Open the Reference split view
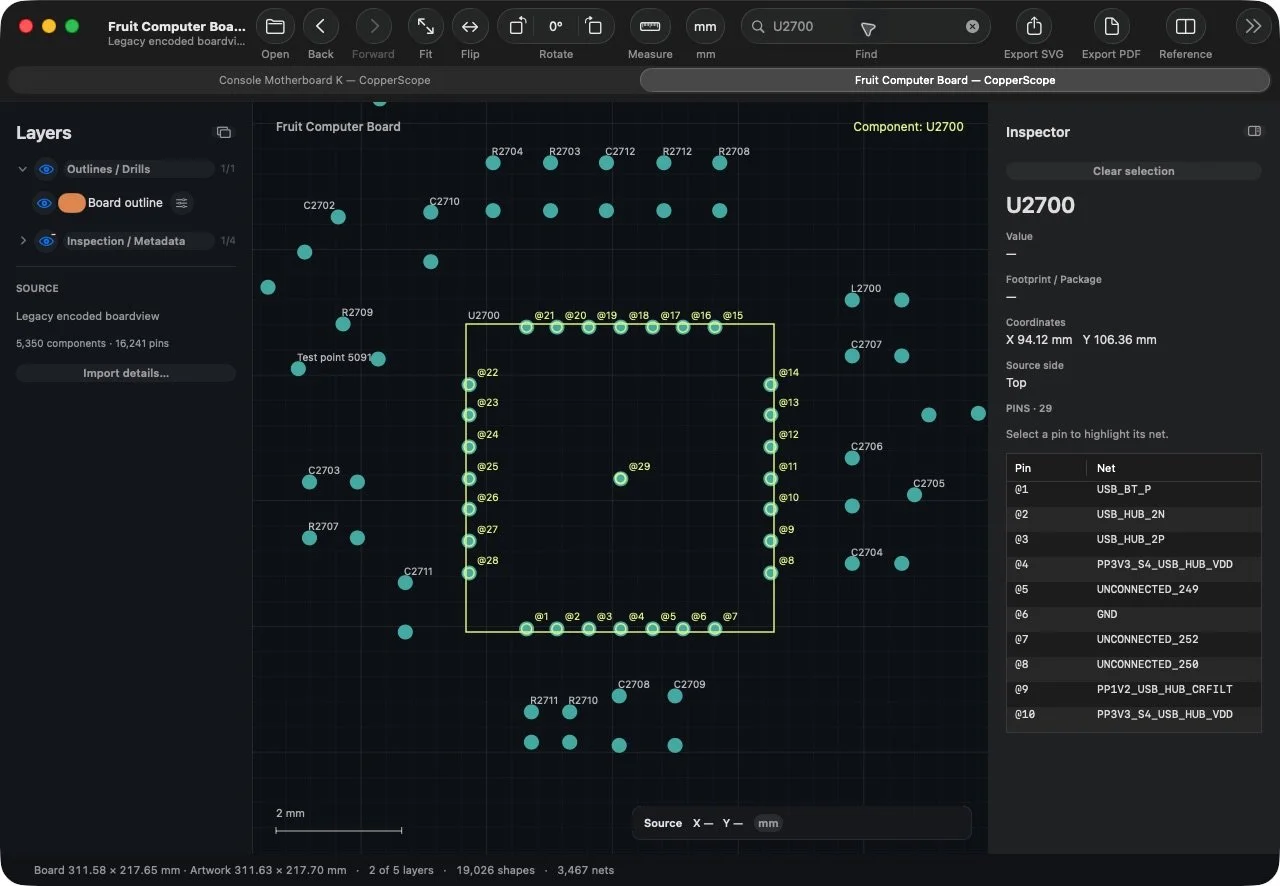Viewport: 1280px width, 886px height. (1185, 27)
